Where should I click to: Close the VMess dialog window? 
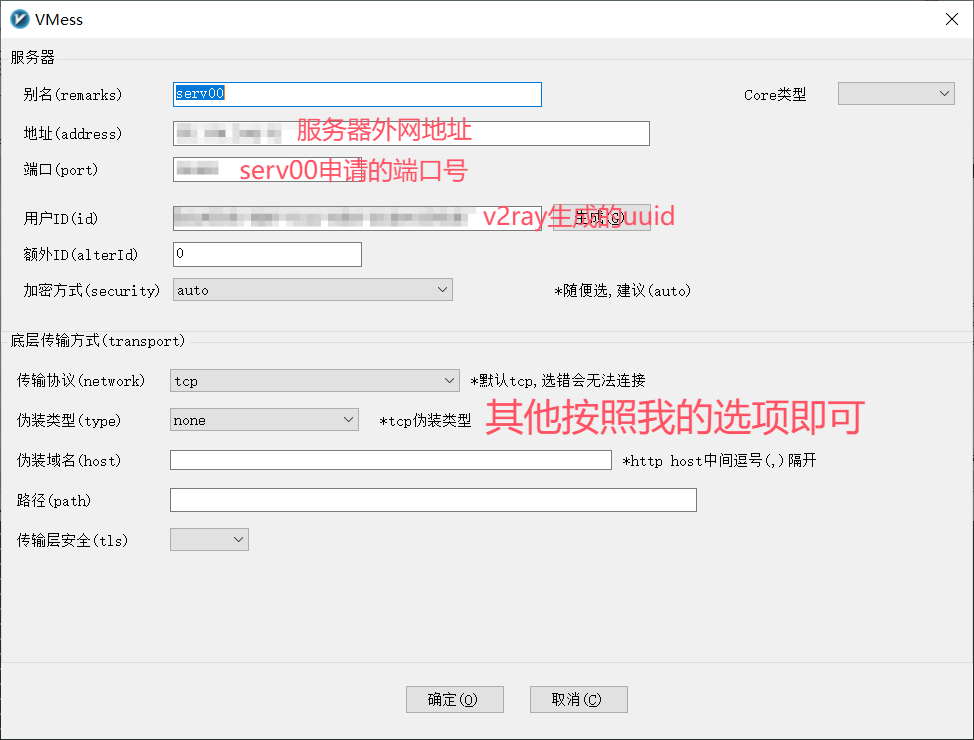pyautogui.click(x=952, y=19)
